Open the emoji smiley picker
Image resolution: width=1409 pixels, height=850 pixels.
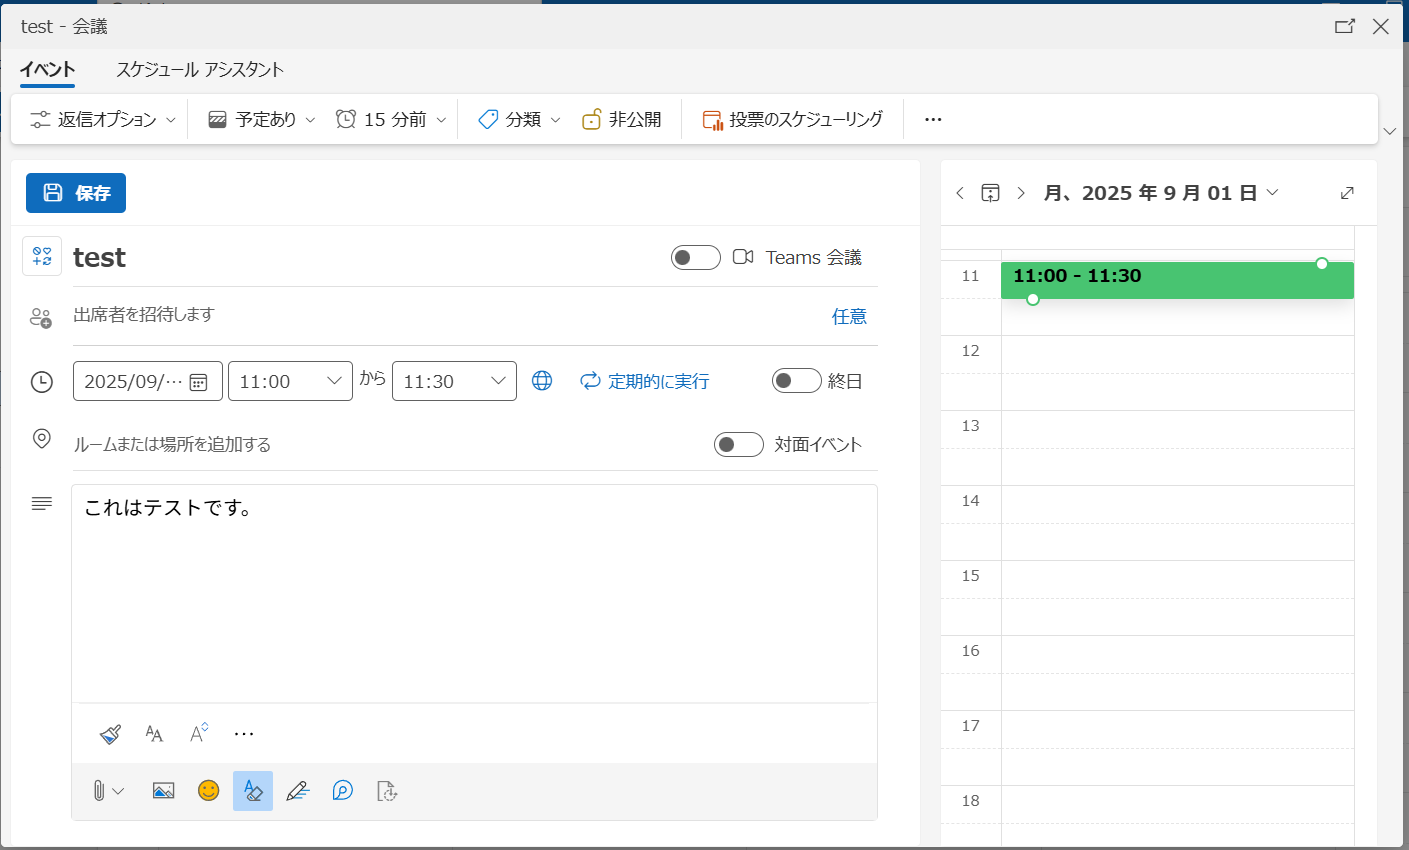tap(208, 791)
